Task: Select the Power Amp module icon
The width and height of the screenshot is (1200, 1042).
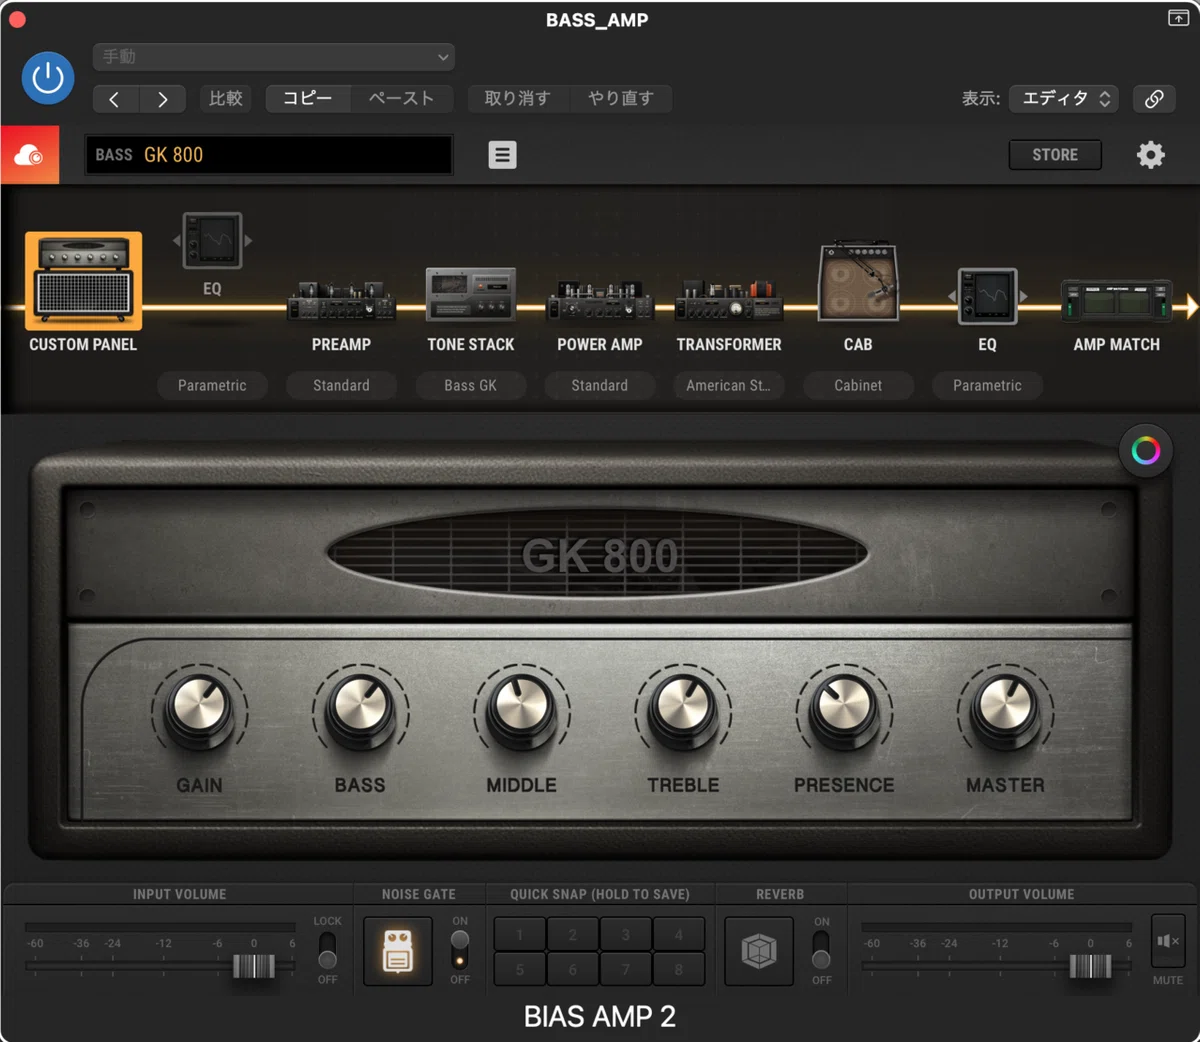Action: tap(600, 300)
